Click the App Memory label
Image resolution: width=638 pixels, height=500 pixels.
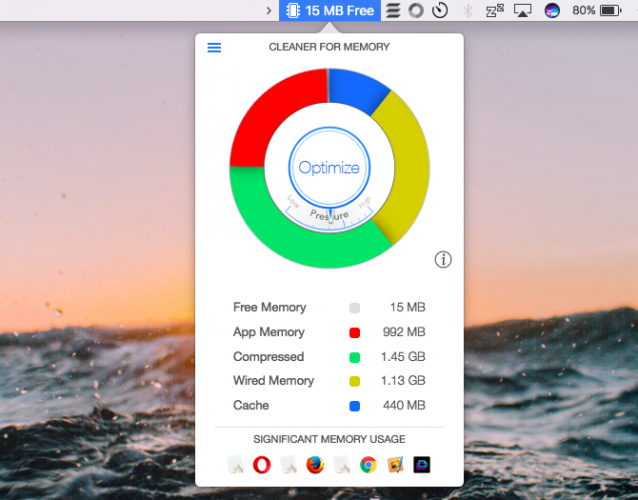[269, 332]
